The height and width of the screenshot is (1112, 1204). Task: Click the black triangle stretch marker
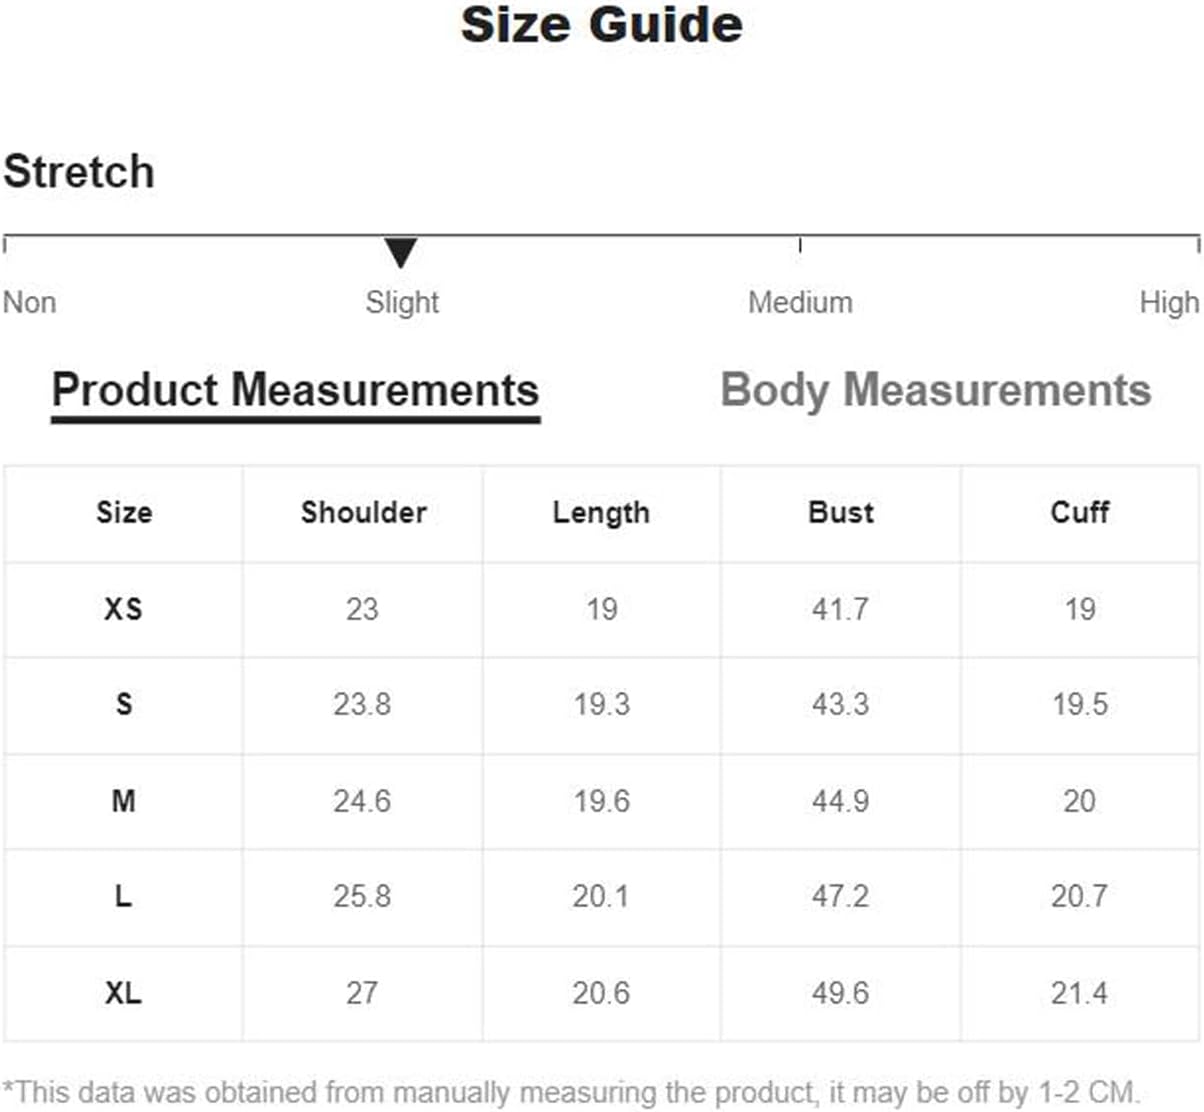[400, 252]
